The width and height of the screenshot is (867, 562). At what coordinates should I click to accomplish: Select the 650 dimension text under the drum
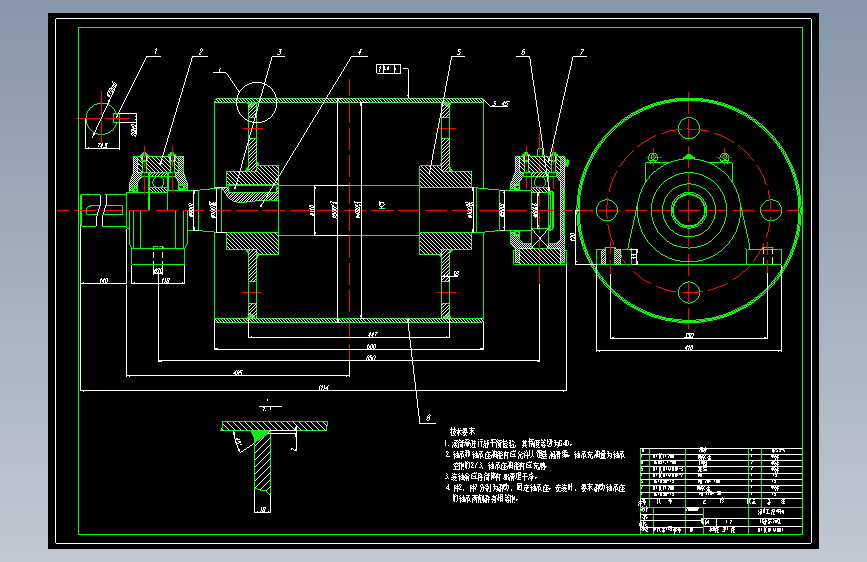[x=371, y=358]
